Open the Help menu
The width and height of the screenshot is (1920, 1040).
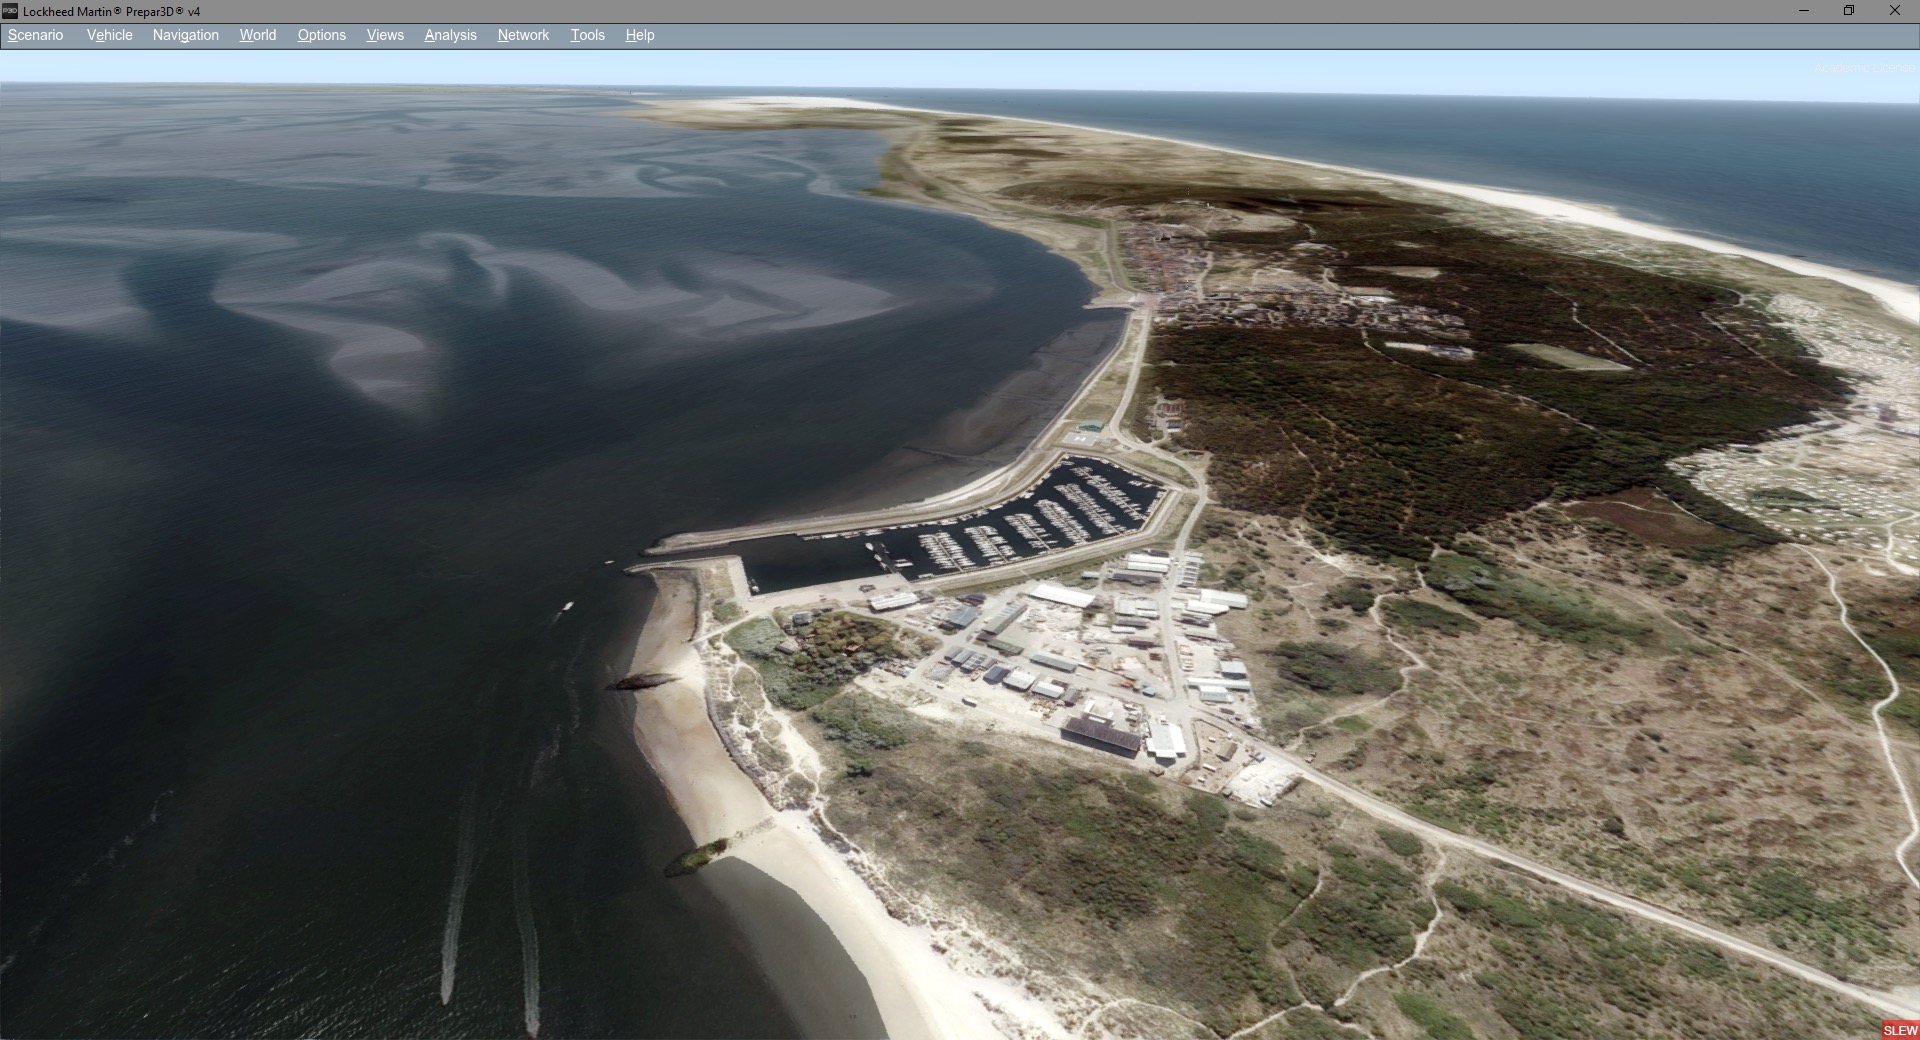point(640,35)
